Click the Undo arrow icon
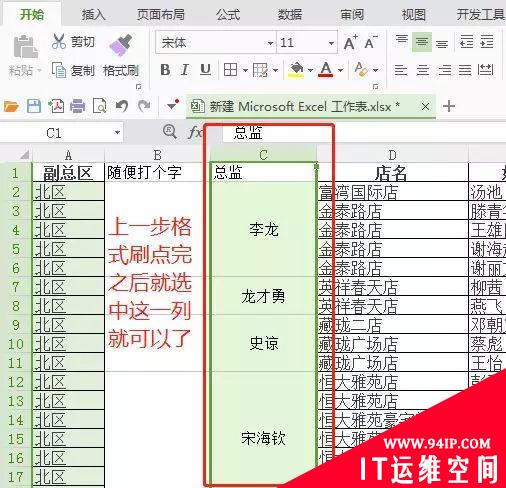Image resolution: width=506 pixels, height=488 pixels. pos(122,106)
